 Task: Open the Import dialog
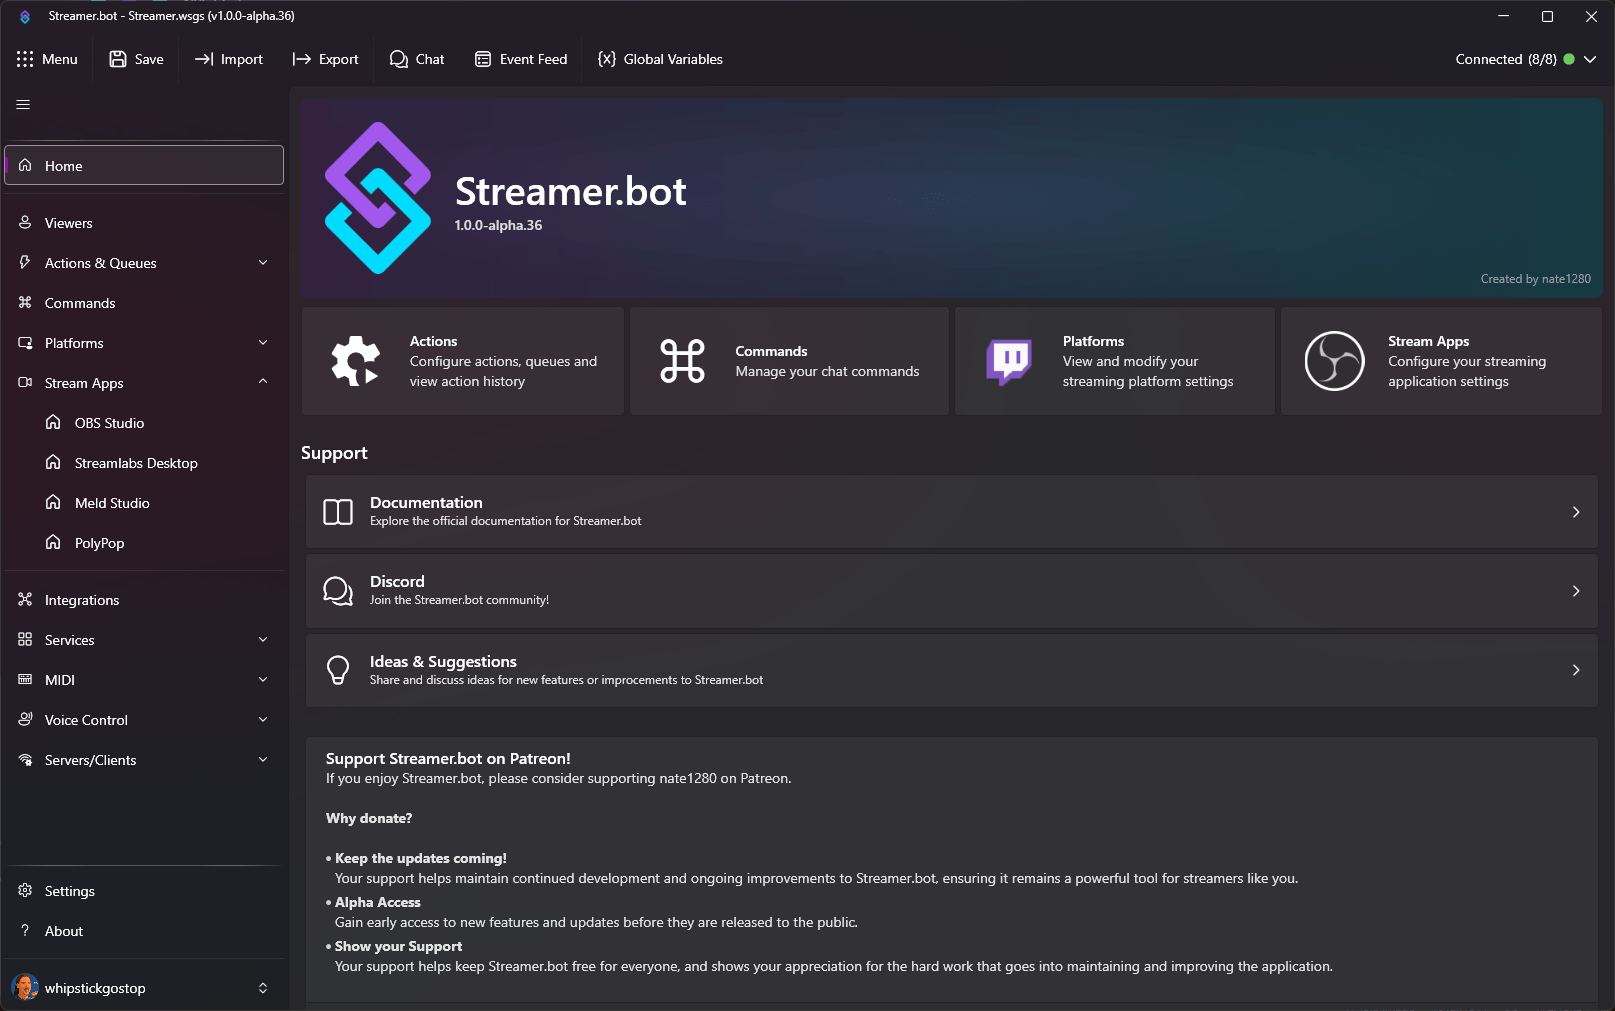click(x=228, y=59)
